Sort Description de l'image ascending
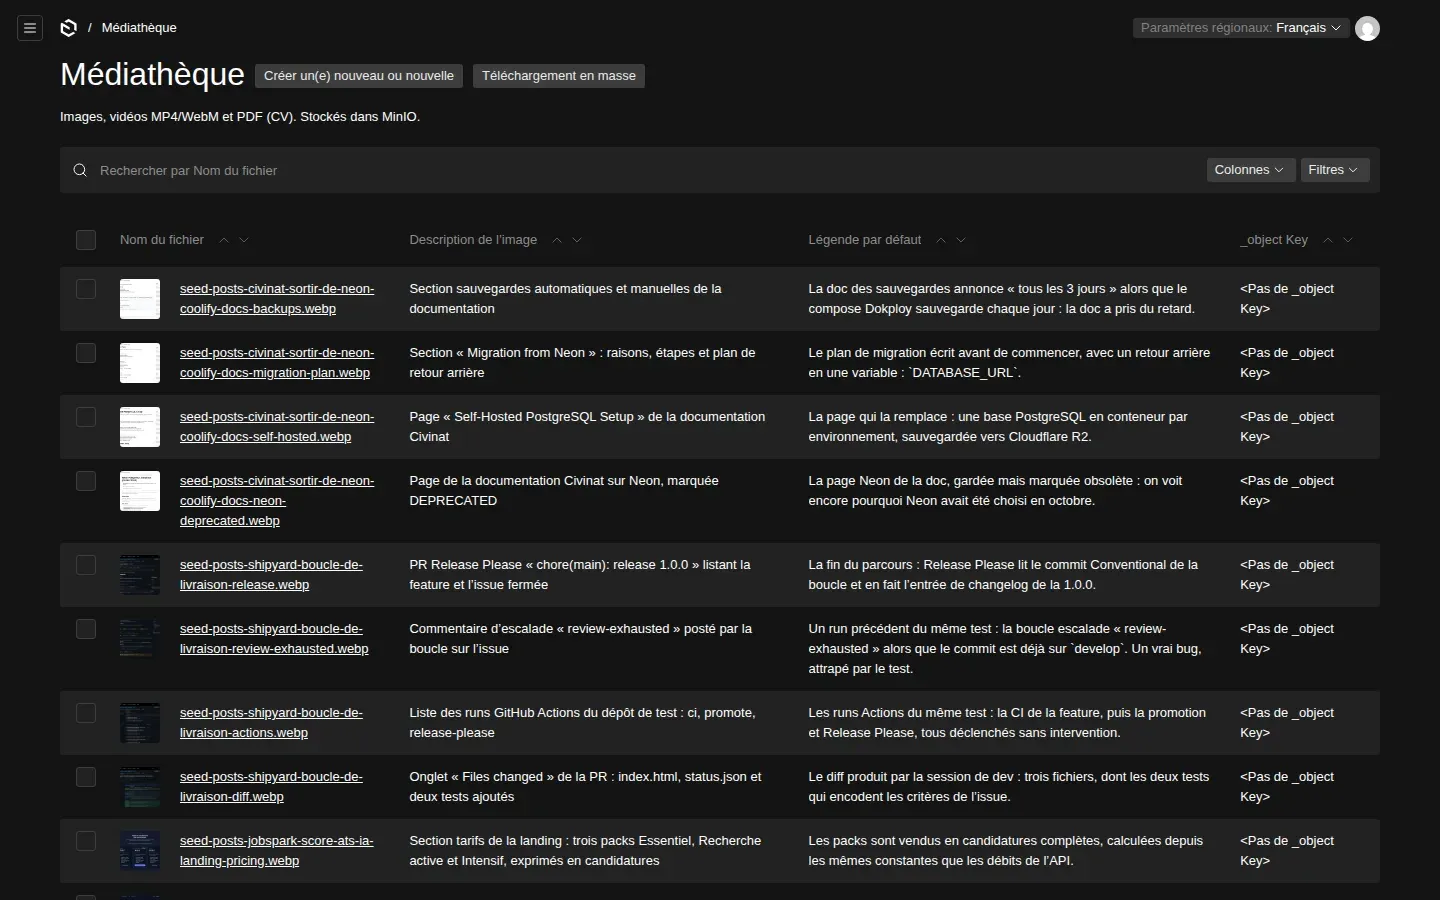This screenshot has width=1440, height=900. coord(557,240)
